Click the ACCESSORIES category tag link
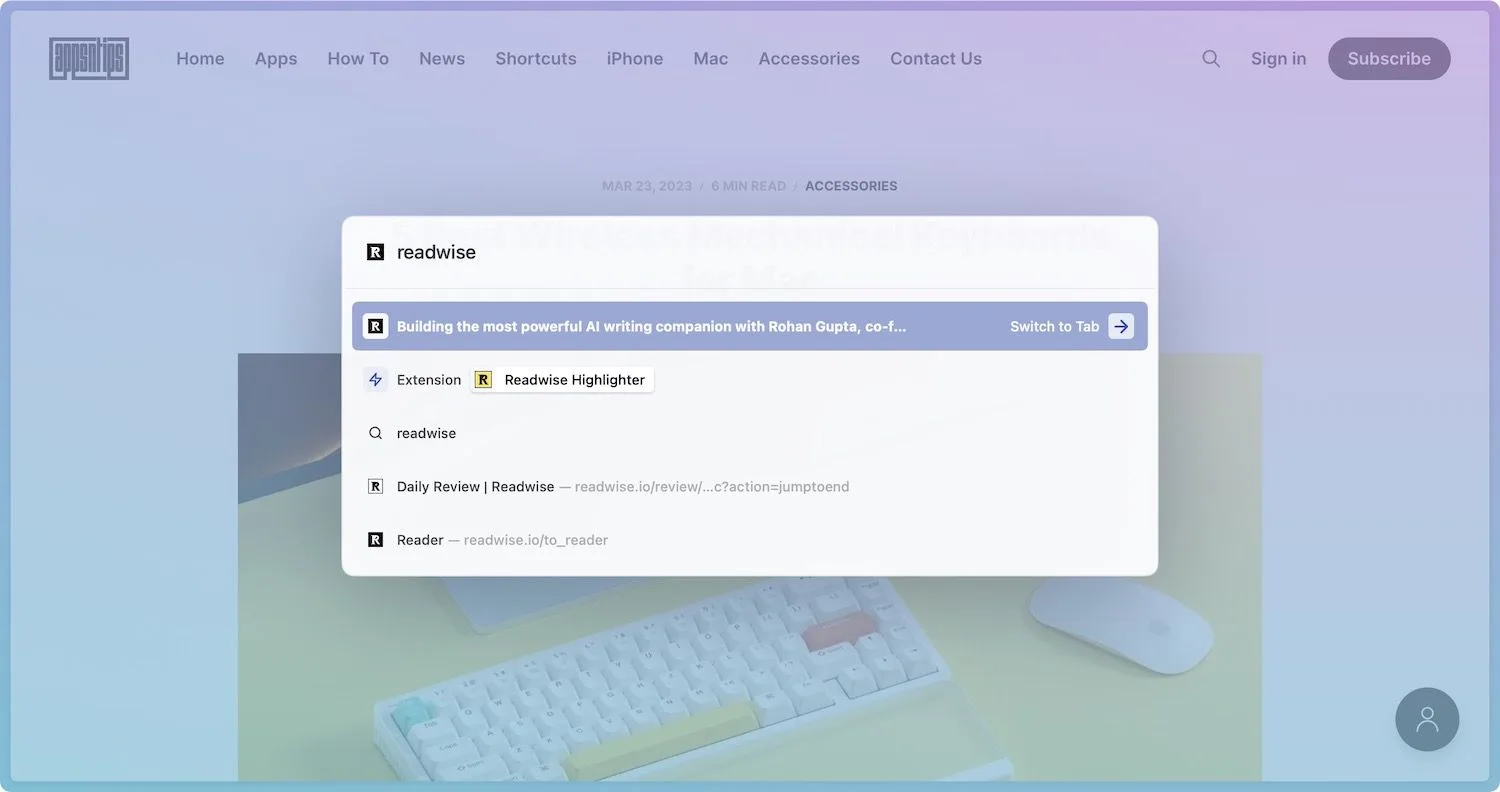The width and height of the screenshot is (1500, 792). (x=851, y=186)
